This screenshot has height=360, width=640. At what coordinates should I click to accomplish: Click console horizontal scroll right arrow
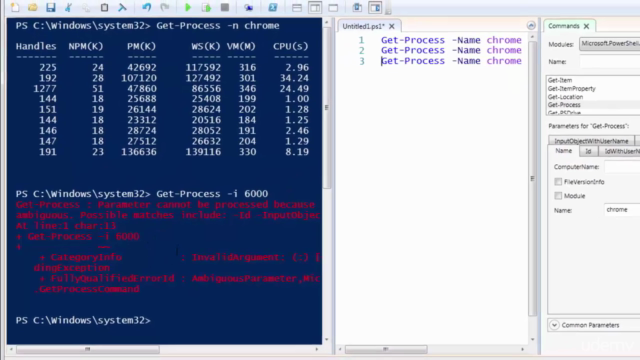[317, 349]
